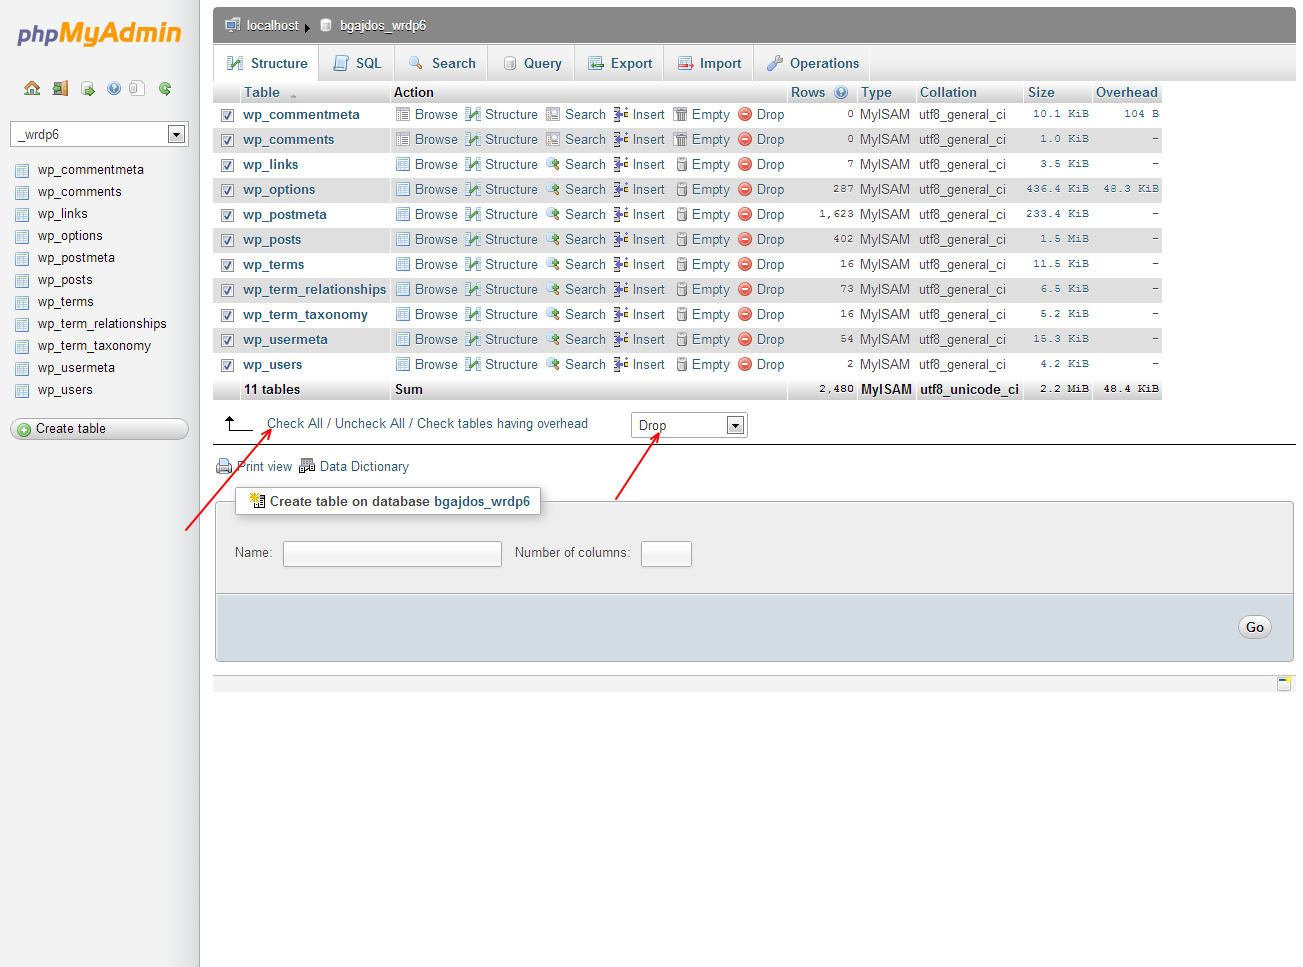Viewport: 1303px width, 967px height.
Task: Click the Search icon for wp_links
Action: point(553,164)
